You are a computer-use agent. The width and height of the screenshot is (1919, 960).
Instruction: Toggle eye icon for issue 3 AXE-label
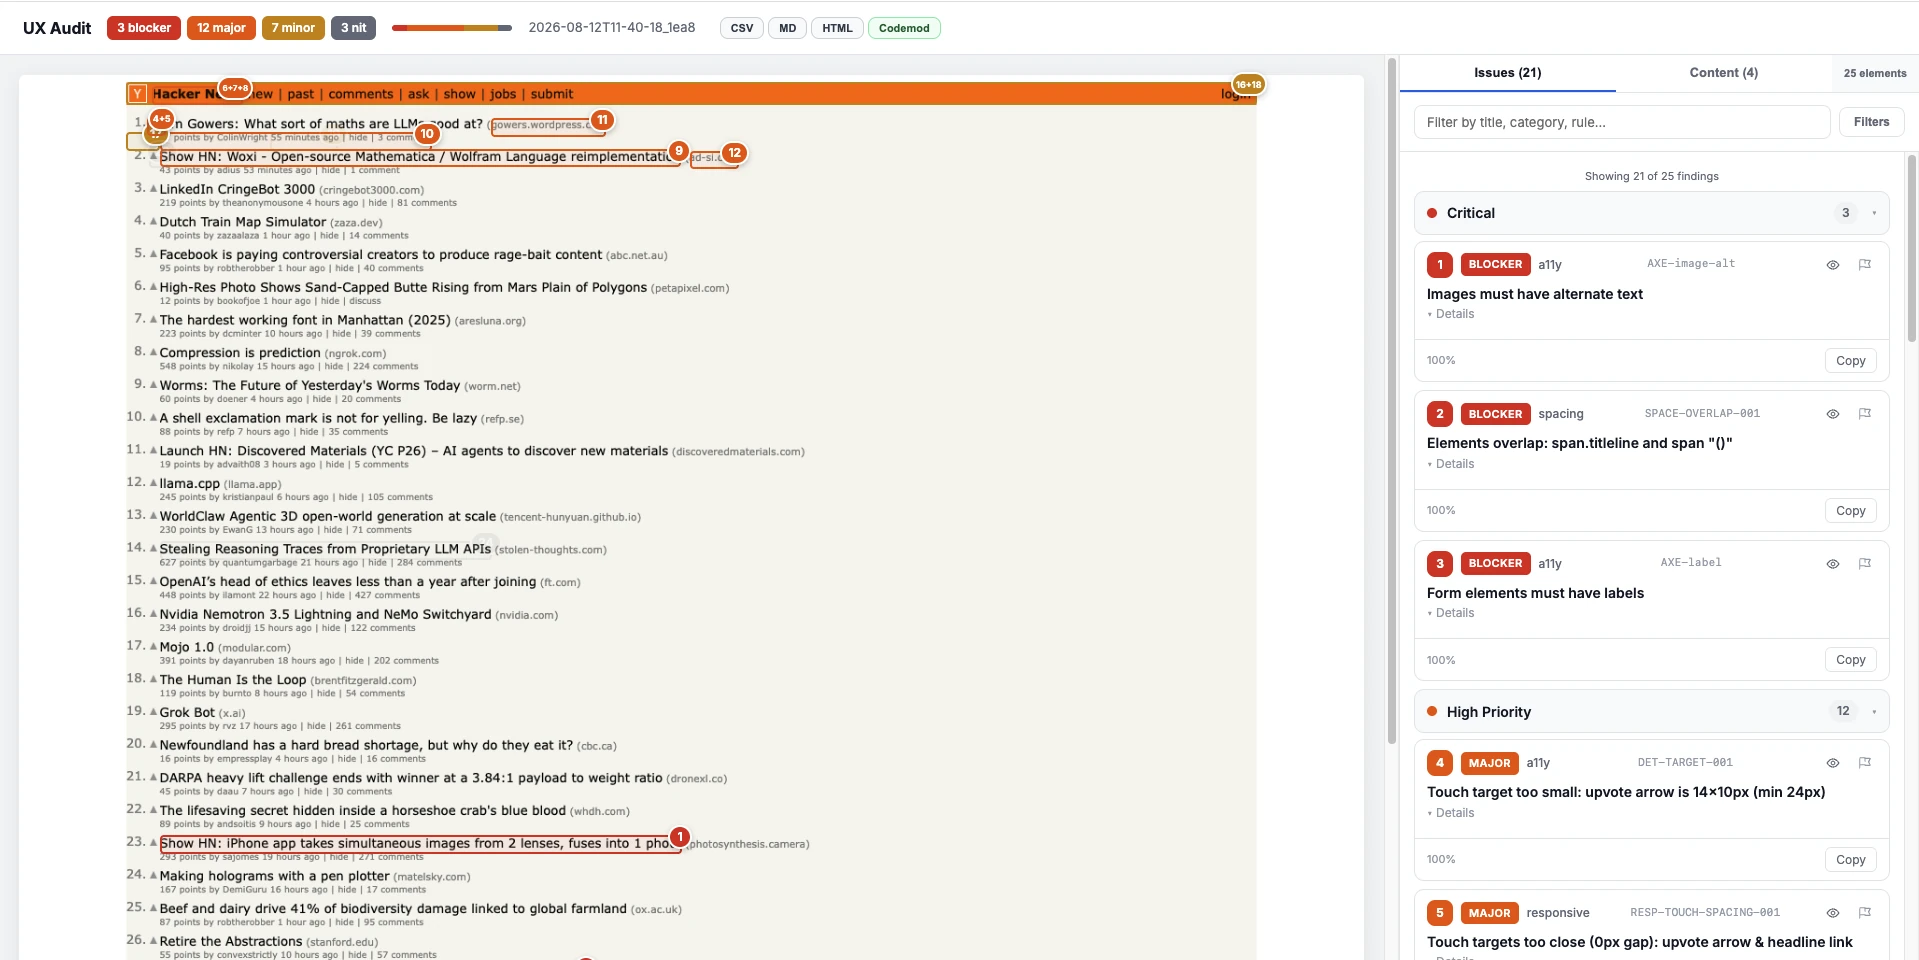click(x=1832, y=564)
